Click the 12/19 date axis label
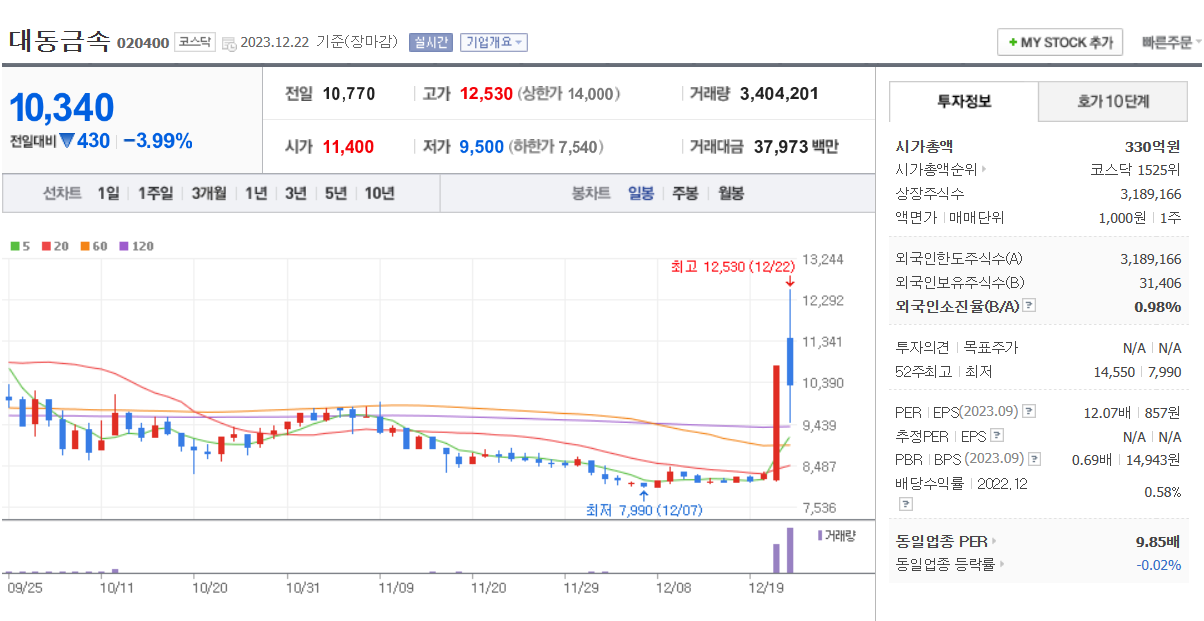 click(766, 588)
